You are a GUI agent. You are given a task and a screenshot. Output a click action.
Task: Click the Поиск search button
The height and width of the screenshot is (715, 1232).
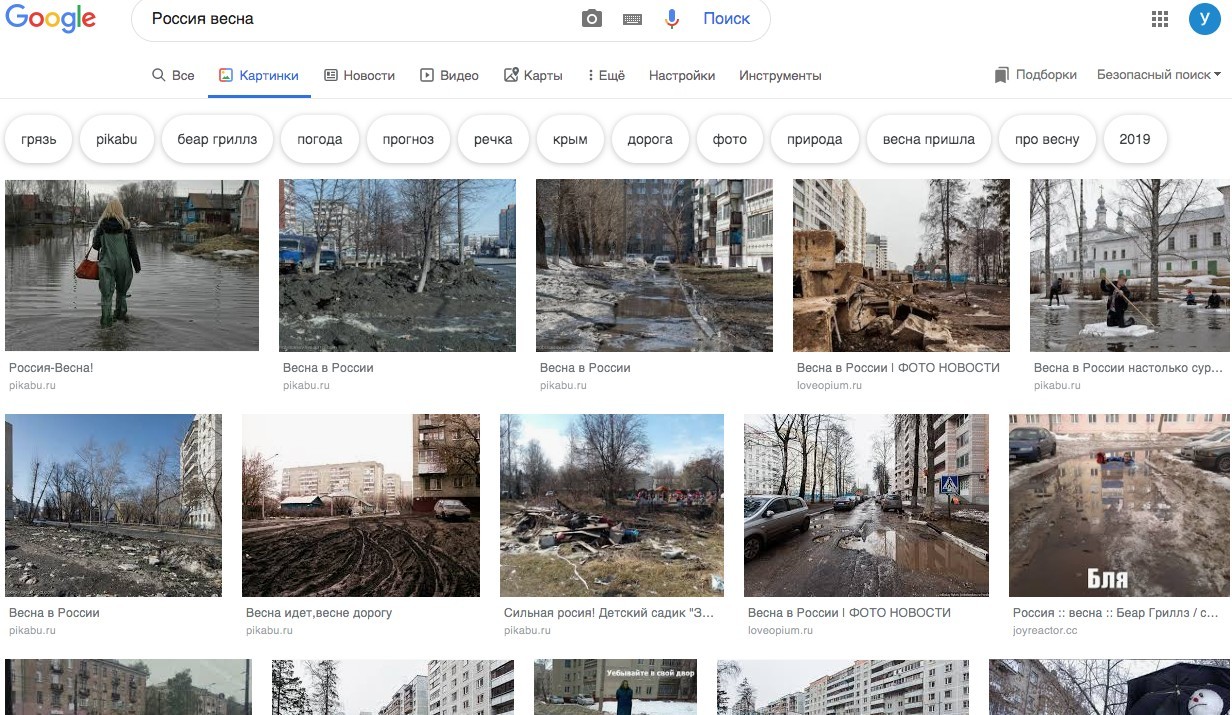pos(726,19)
